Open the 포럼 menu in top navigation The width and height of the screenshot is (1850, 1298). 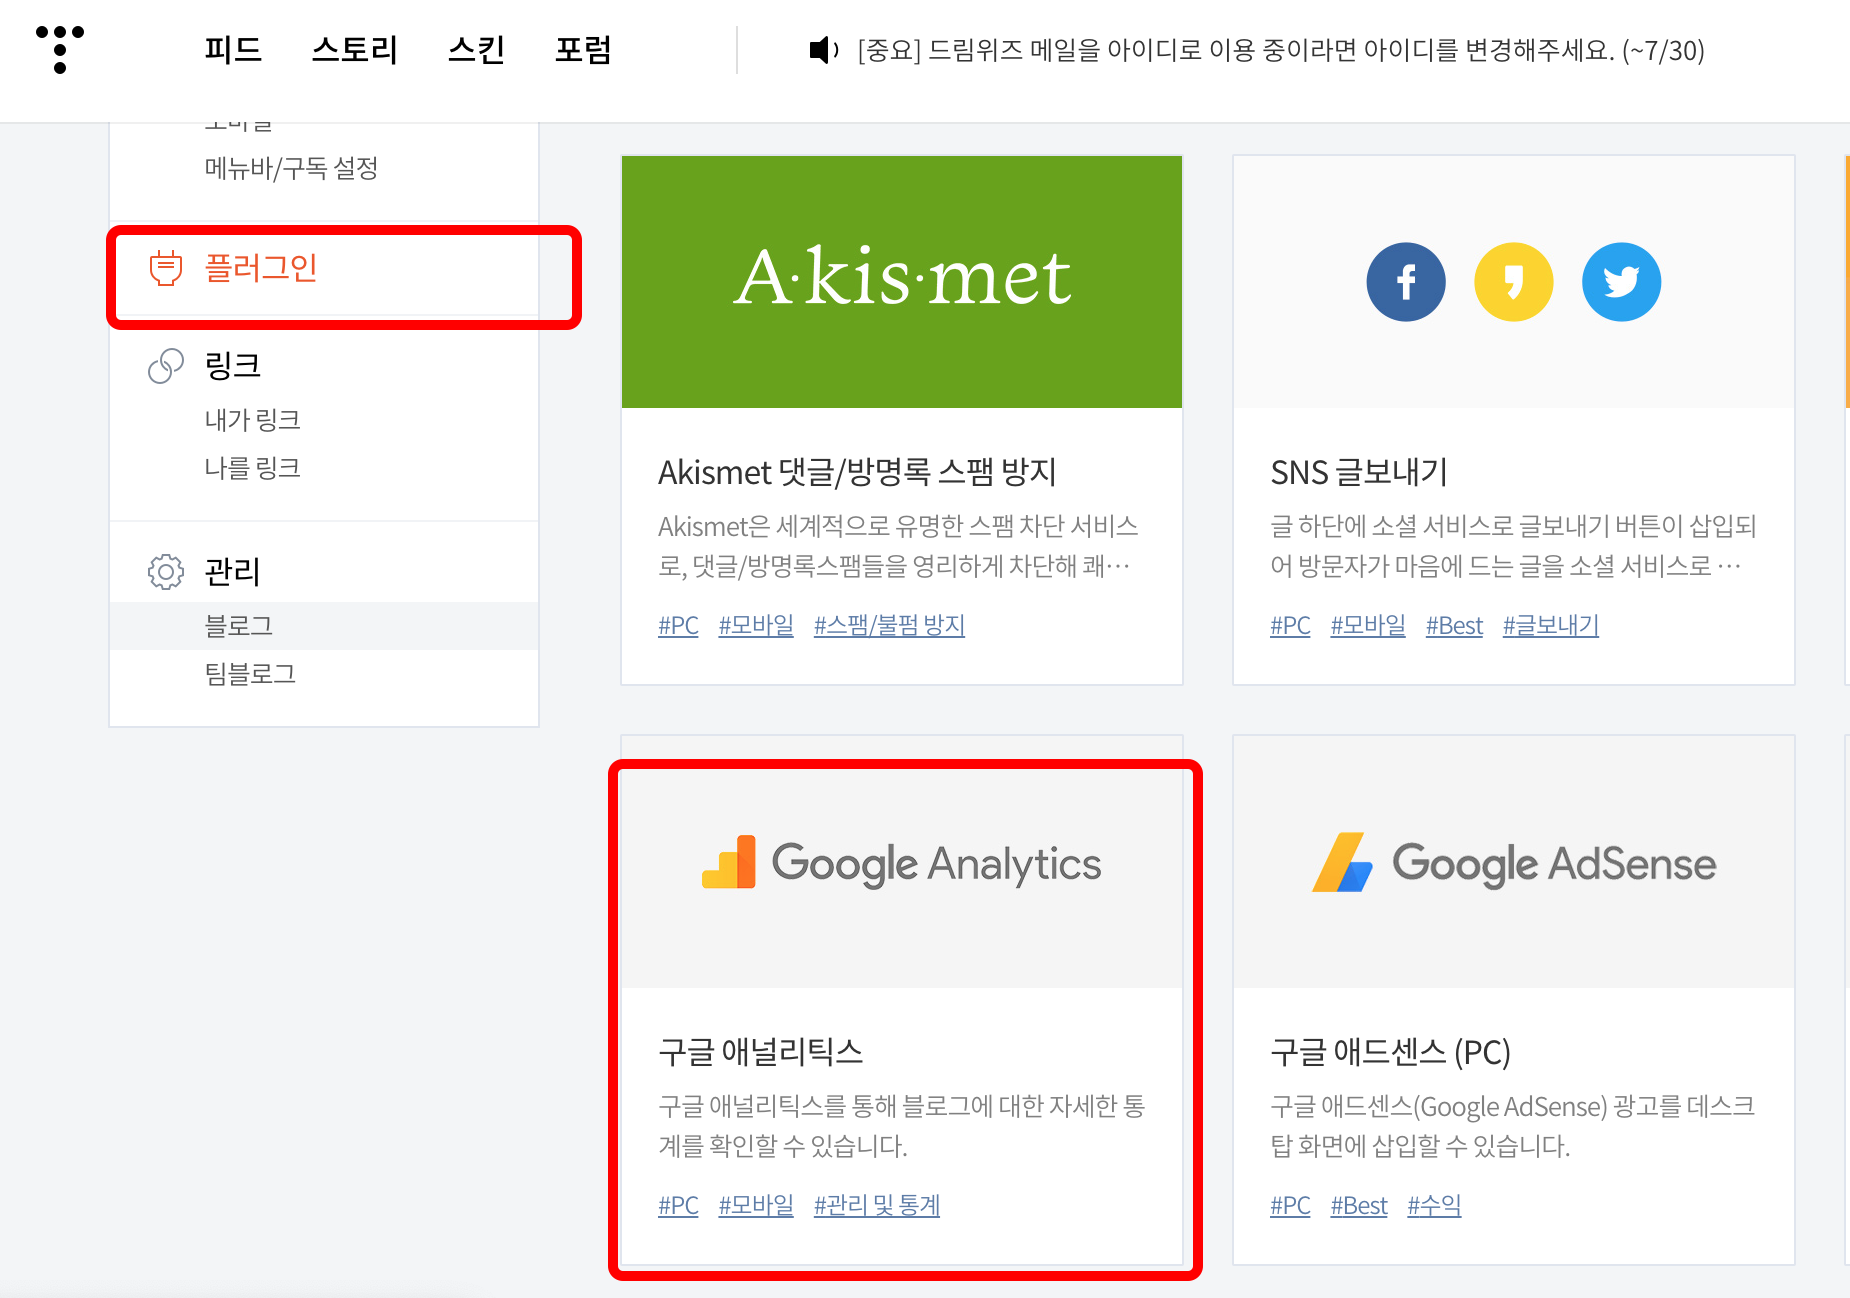(584, 49)
